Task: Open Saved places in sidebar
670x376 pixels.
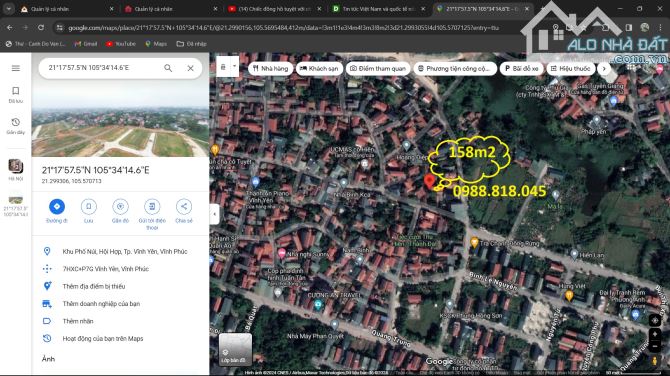Action: click(x=16, y=94)
